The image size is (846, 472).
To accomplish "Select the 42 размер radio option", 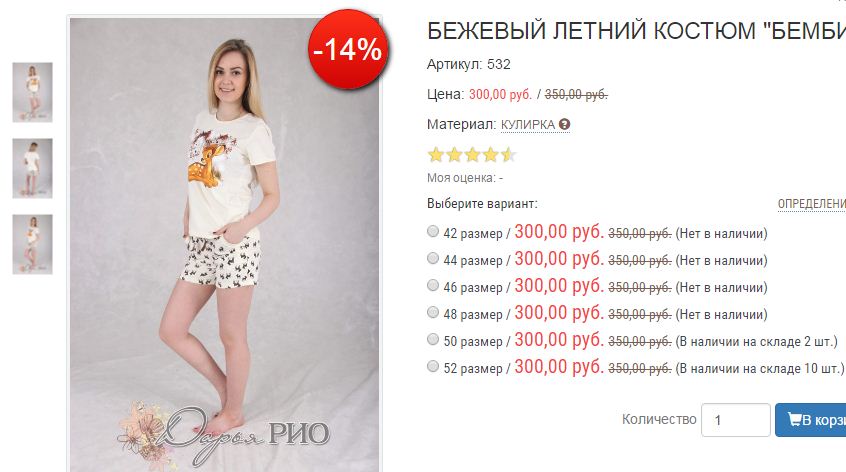I will click(x=433, y=231).
